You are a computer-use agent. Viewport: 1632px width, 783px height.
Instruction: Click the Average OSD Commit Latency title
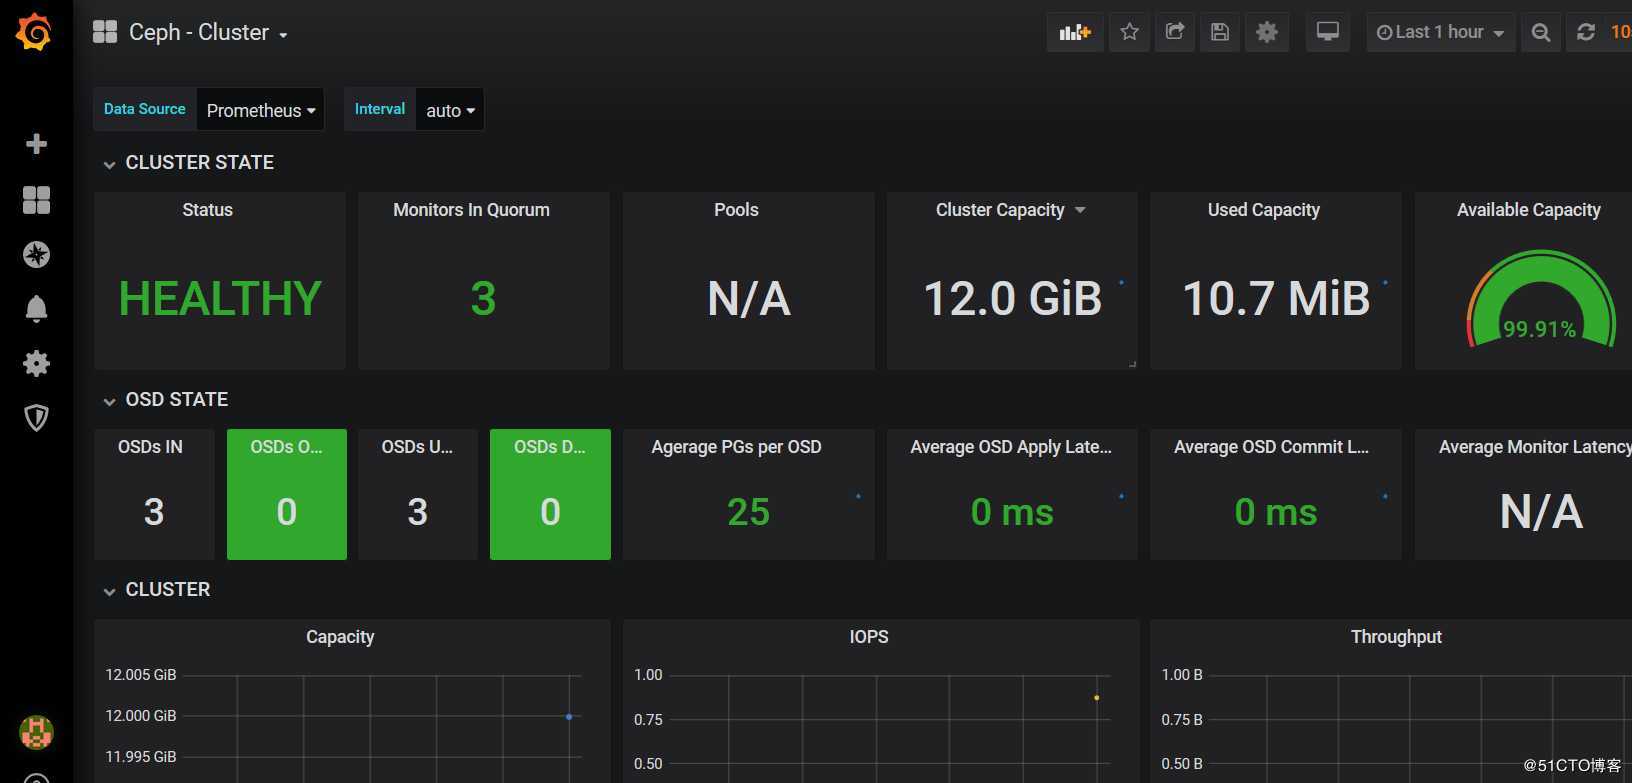tap(1271, 447)
